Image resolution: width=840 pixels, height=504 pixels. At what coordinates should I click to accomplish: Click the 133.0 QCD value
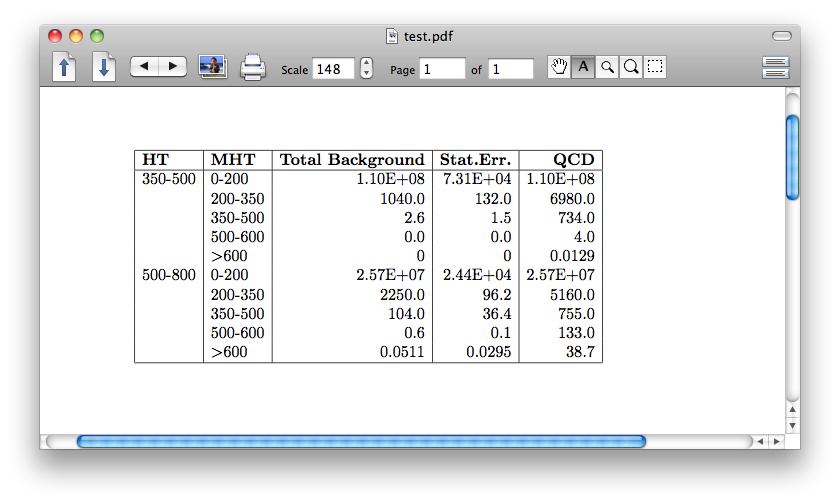(576, 333)
